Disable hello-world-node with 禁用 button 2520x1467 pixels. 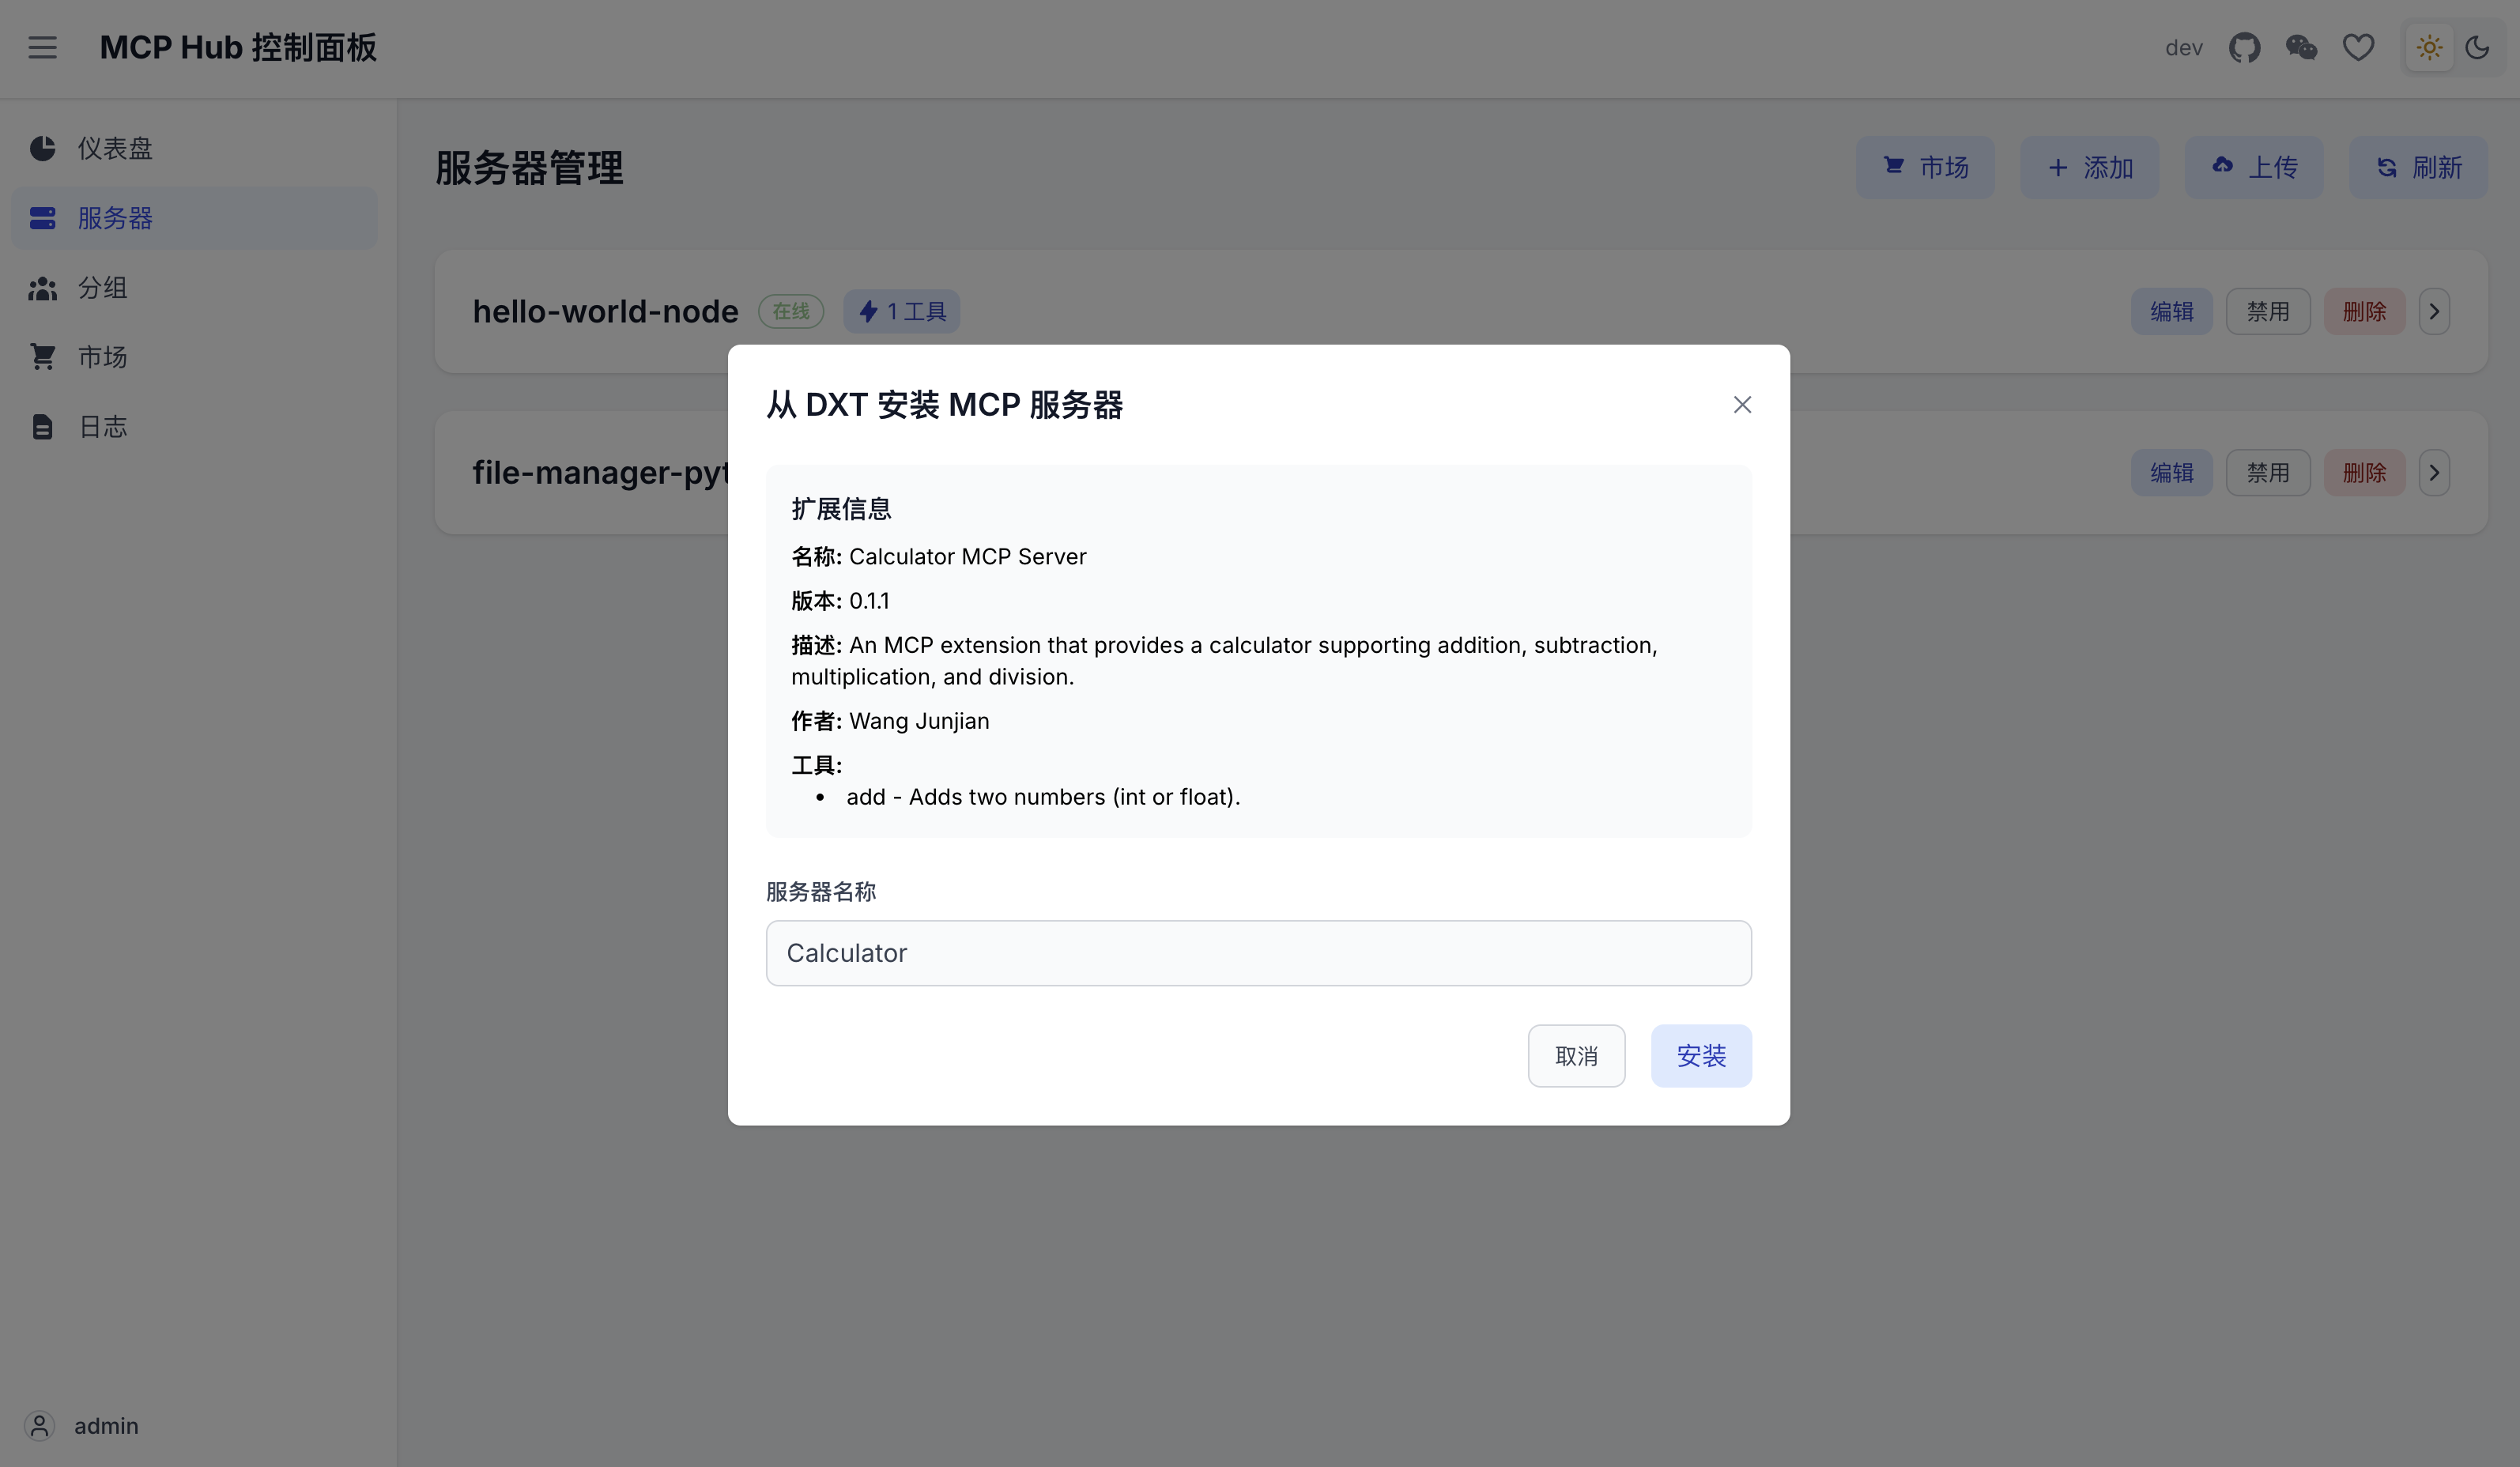click(2267, 311)
